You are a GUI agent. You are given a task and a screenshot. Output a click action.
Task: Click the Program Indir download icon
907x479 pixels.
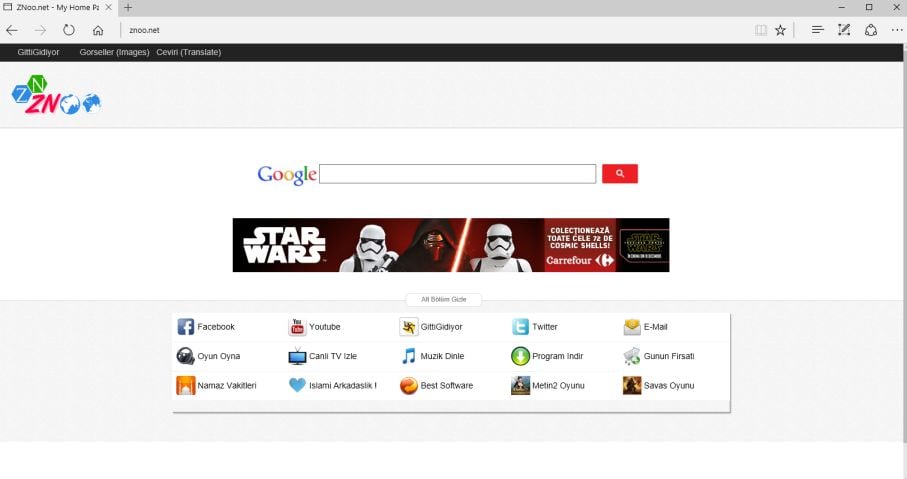coord(520,356)
